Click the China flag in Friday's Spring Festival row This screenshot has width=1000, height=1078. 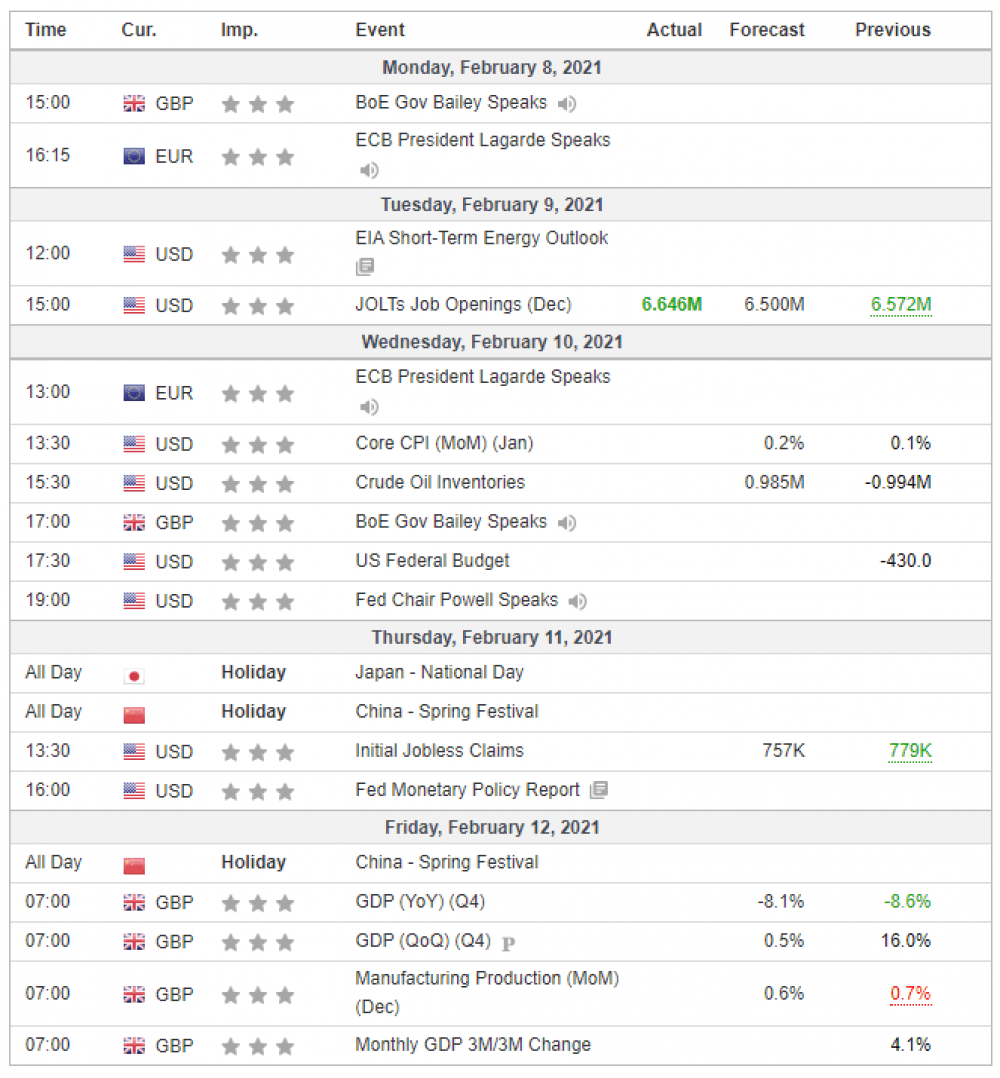134,866
